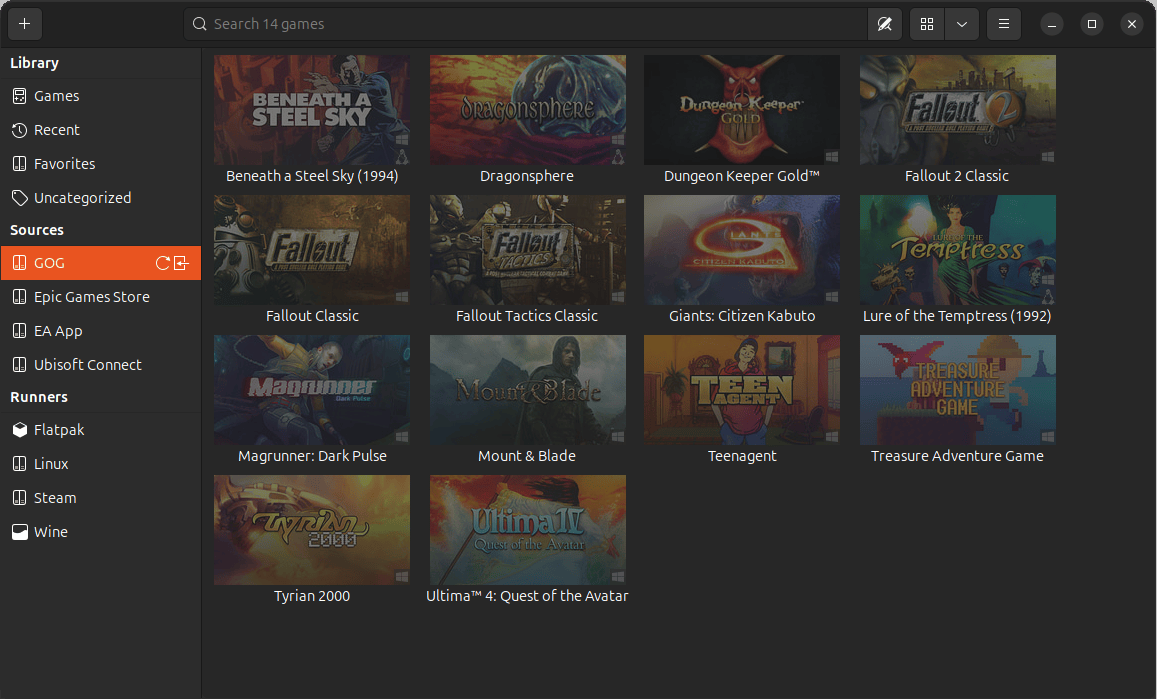The width and height of the screenshot is (1157, 699).
Task: Select Giants: Citizen Kabuto cover
Action: [x=742, y=249]
